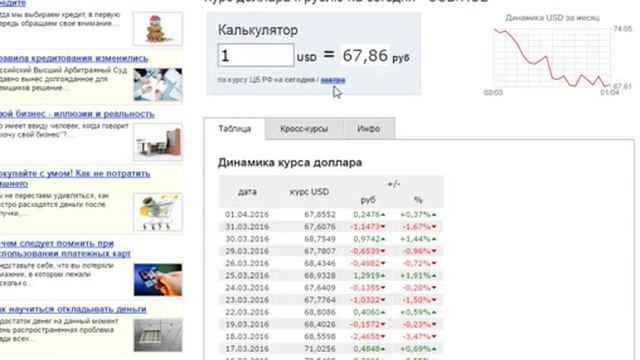Open article about credit rules changed
Screen dimensions: 640x360
74,58
